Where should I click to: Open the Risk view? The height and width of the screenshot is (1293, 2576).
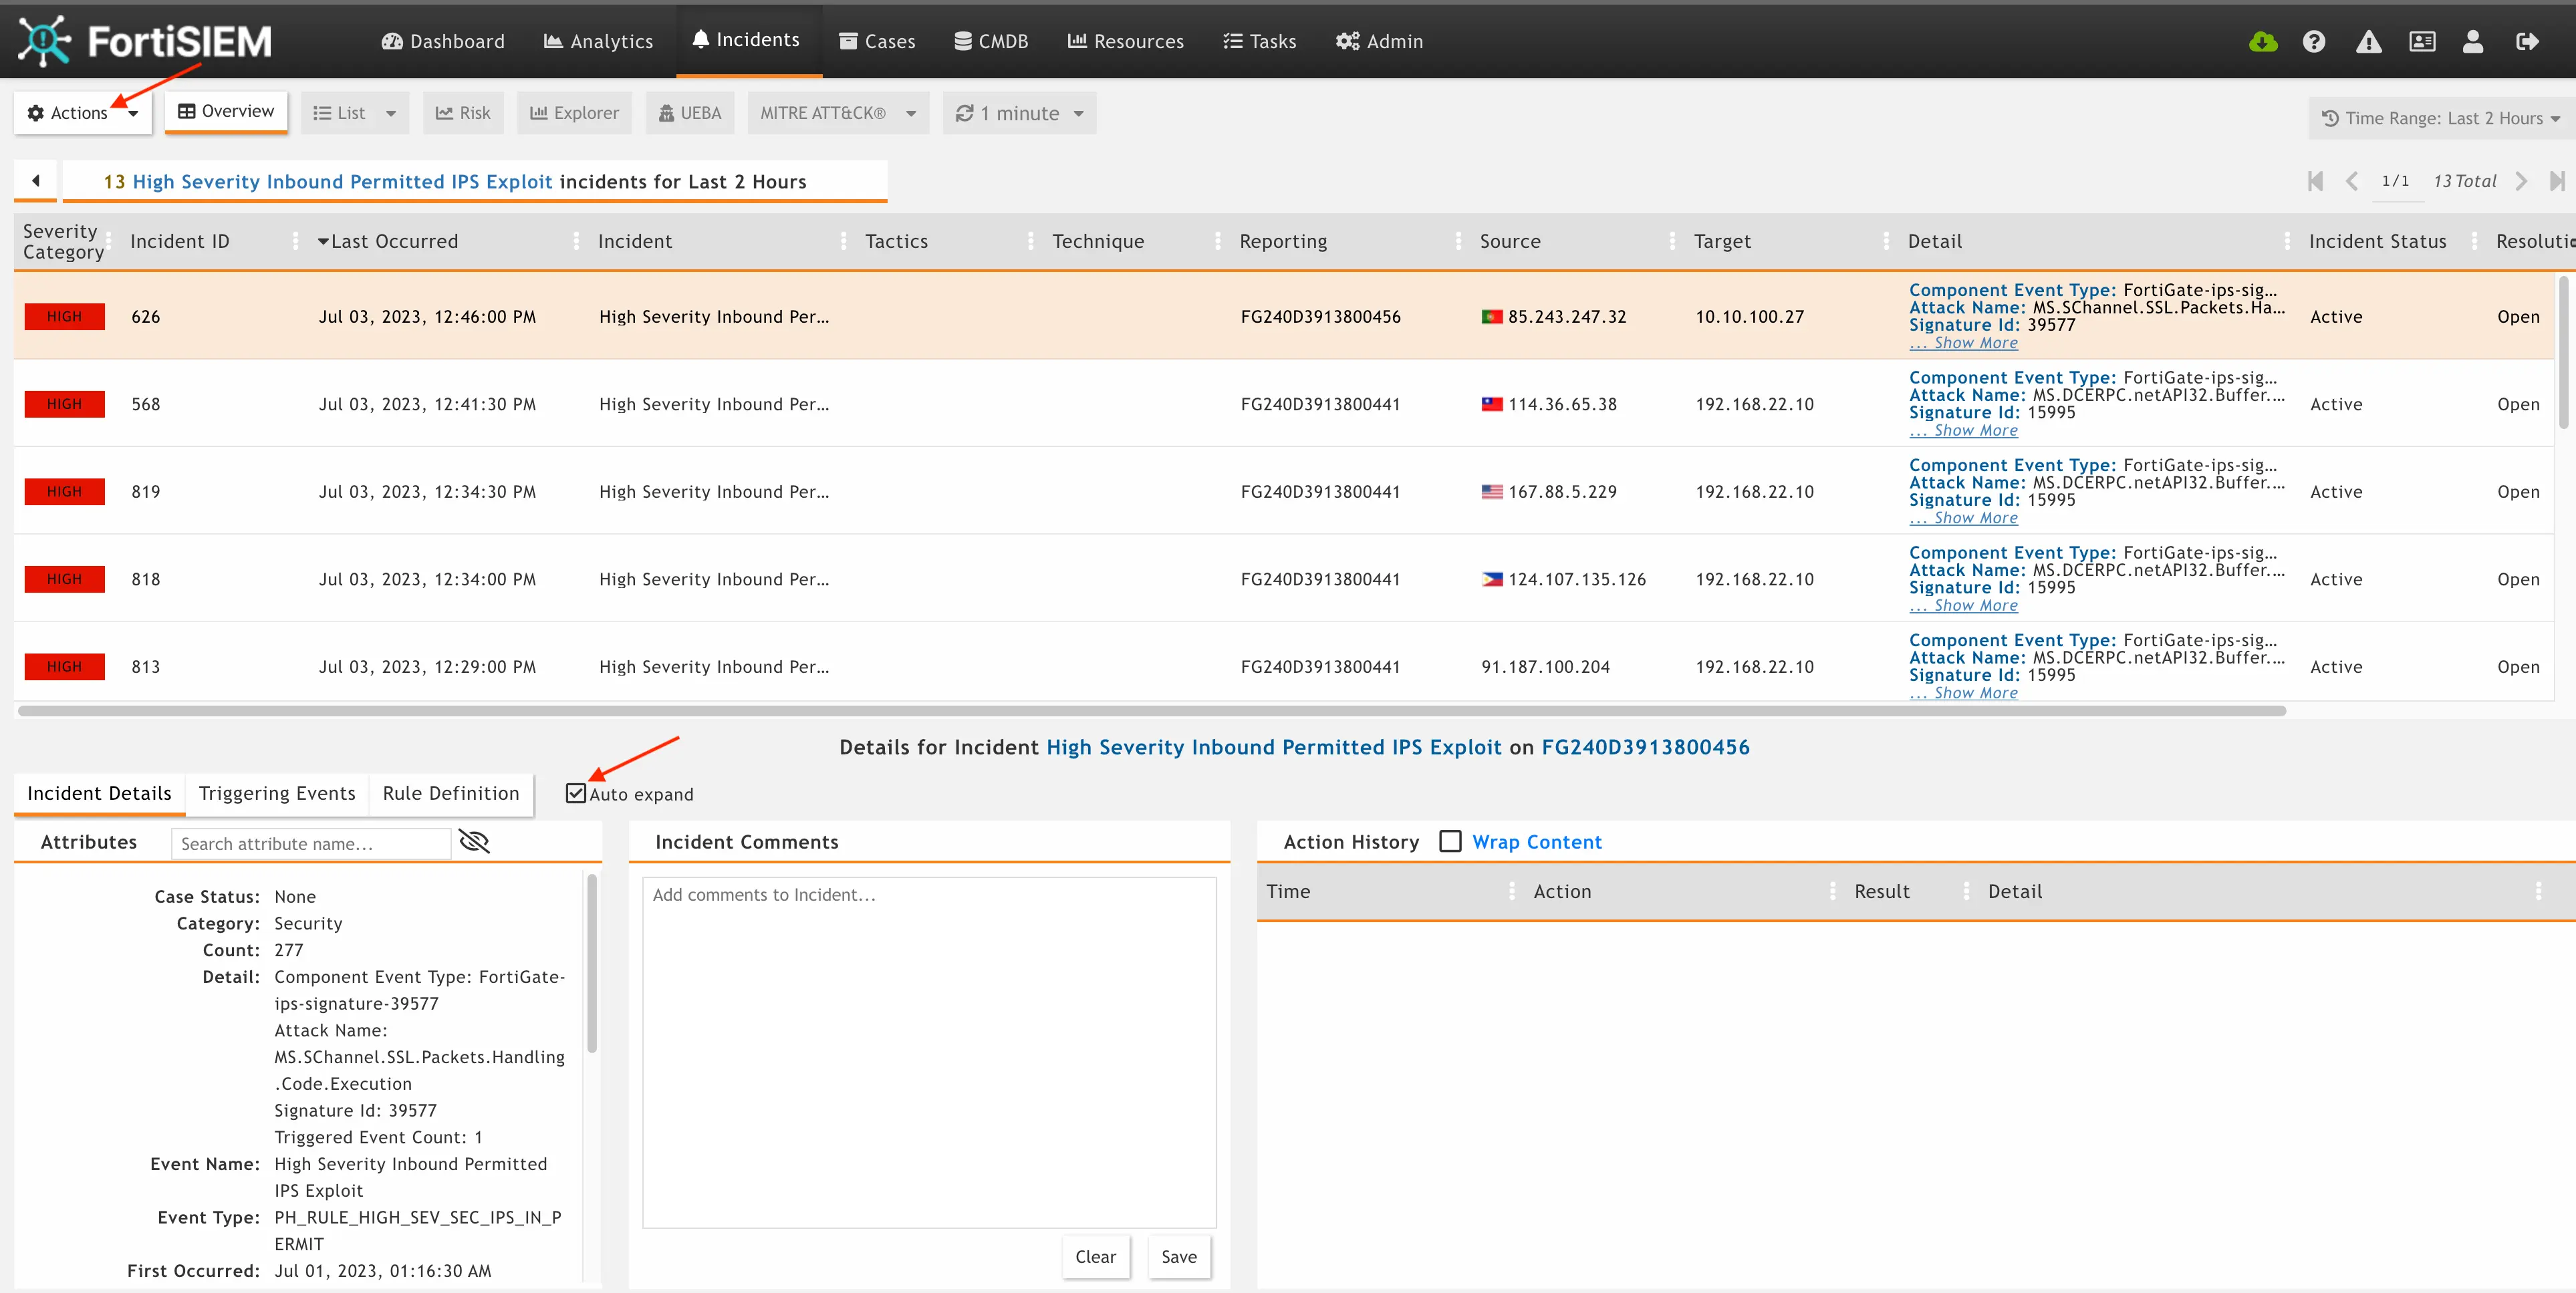463,113
